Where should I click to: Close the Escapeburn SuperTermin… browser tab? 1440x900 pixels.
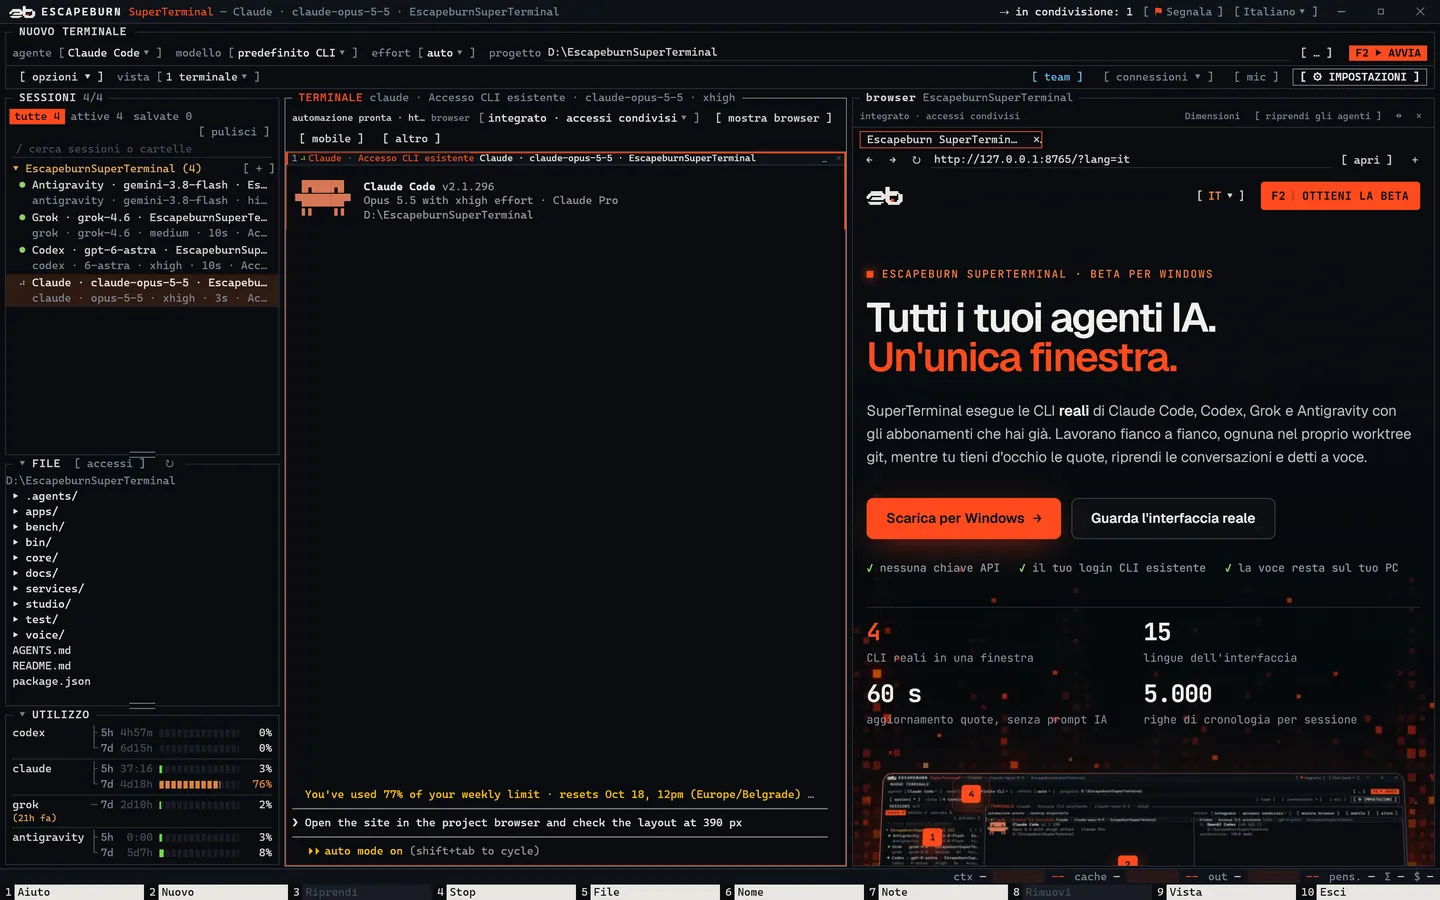[1036, 140]
